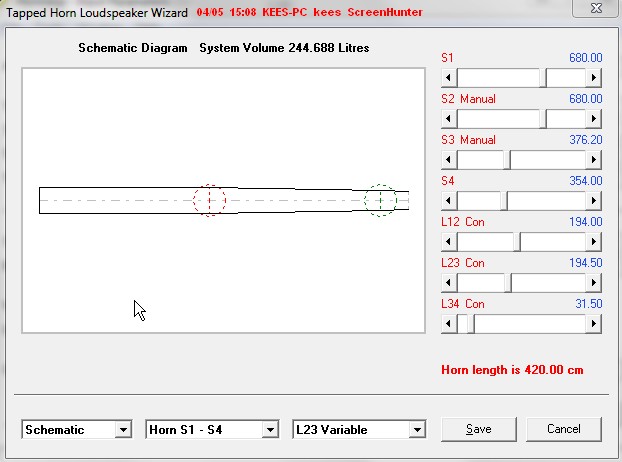Click the S4 slider left arrow
The image size is (622, 462).
coord(449,200)
